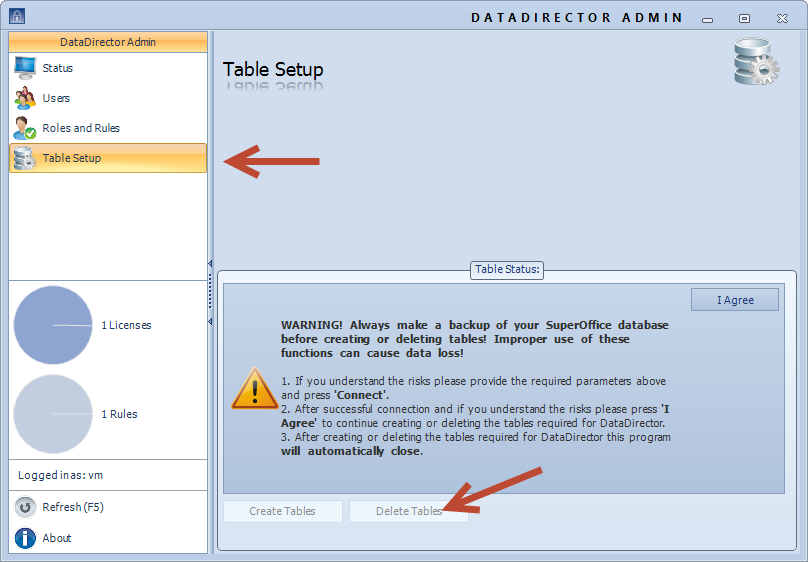Open the Status section

pyautogui.click(x=108, y=68)
